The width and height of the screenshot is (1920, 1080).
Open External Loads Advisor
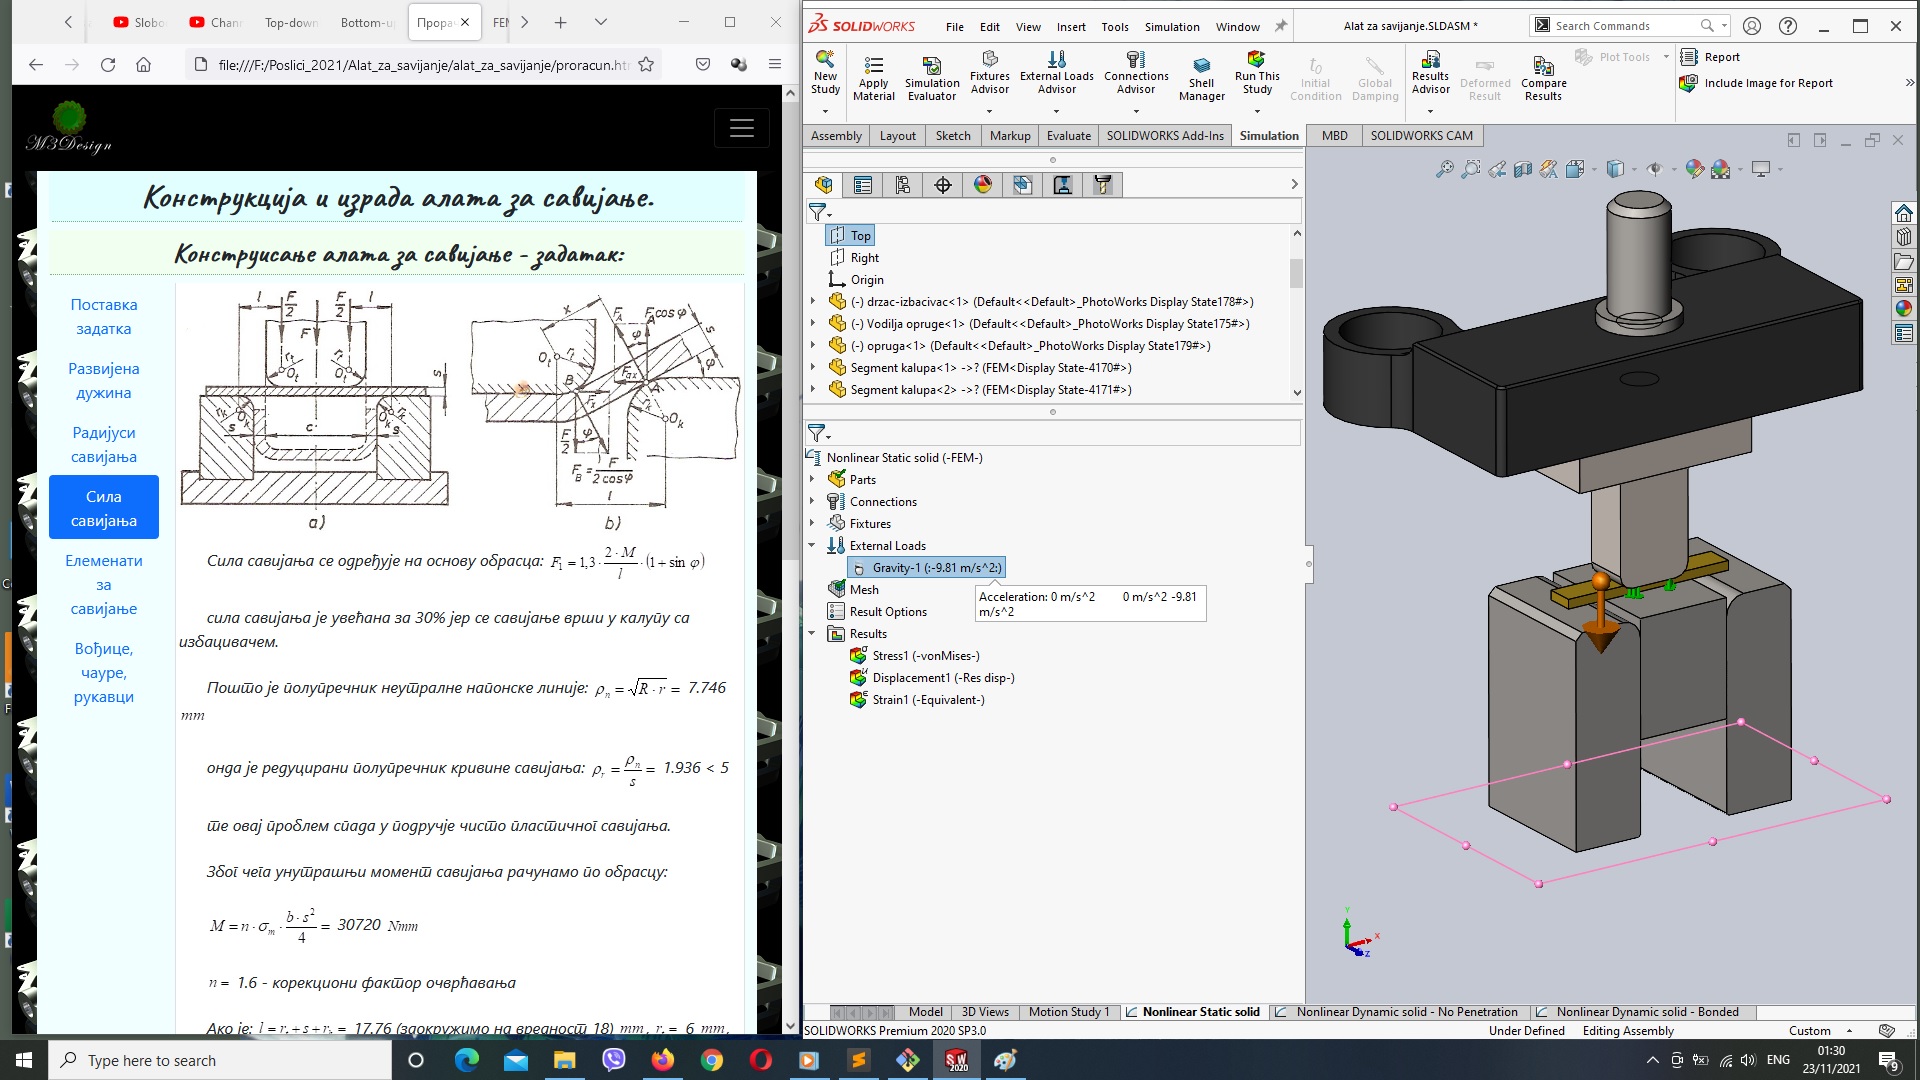tap(1056, 74)
